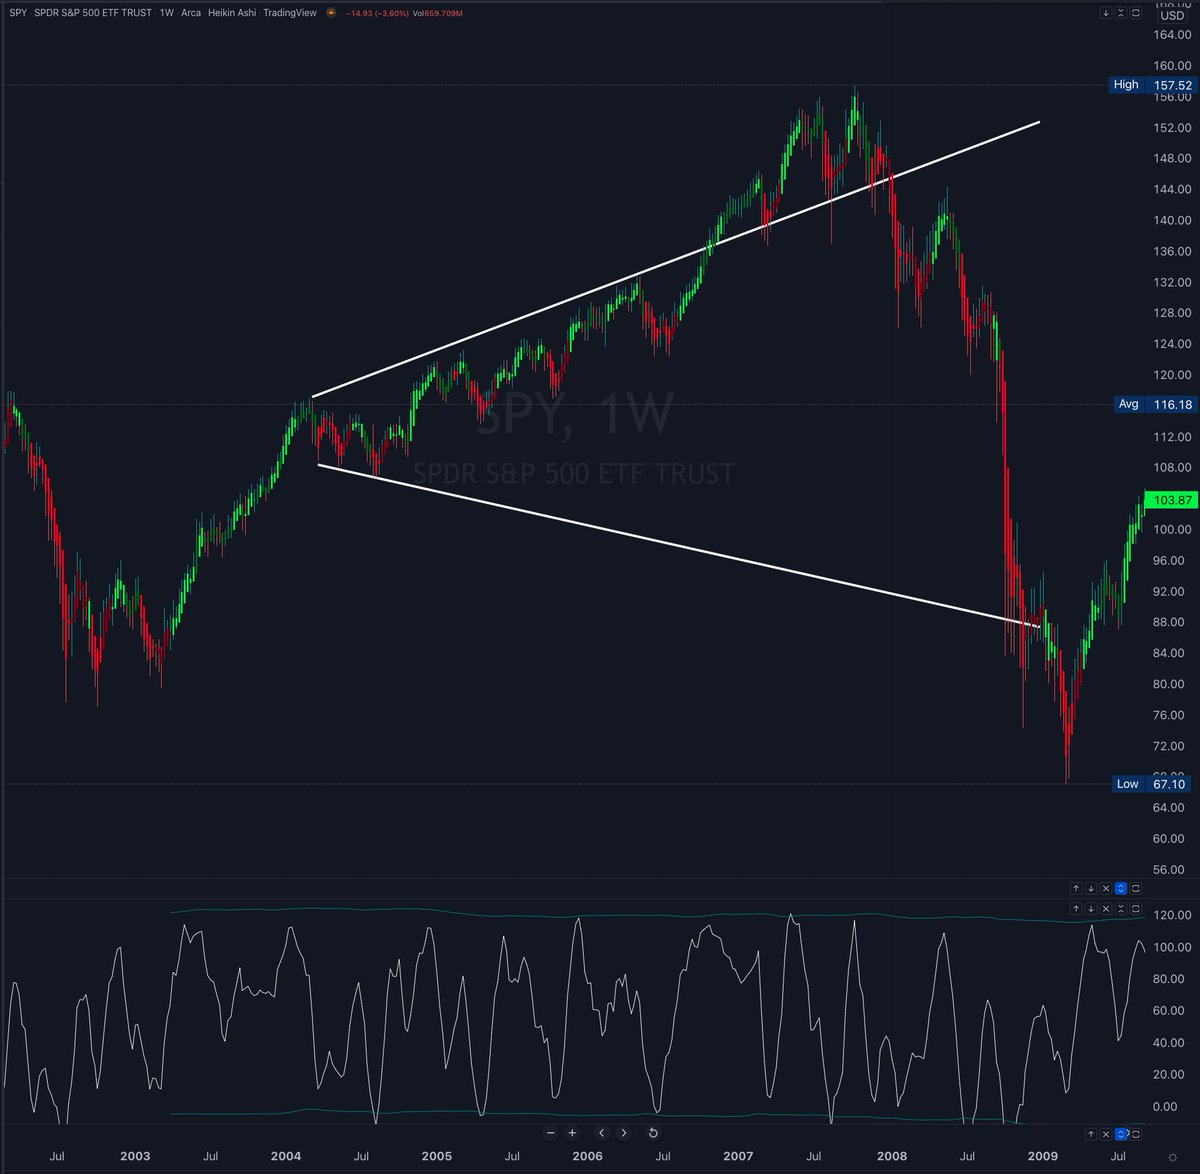Click the 2003 label on time axis

pyautogui.click(x=135, y=1156)
